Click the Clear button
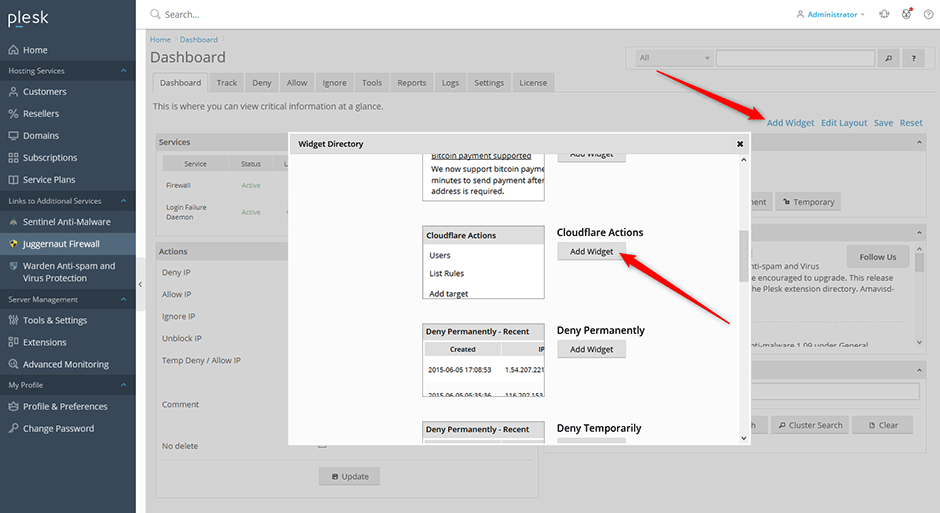 tap(883, 425)
